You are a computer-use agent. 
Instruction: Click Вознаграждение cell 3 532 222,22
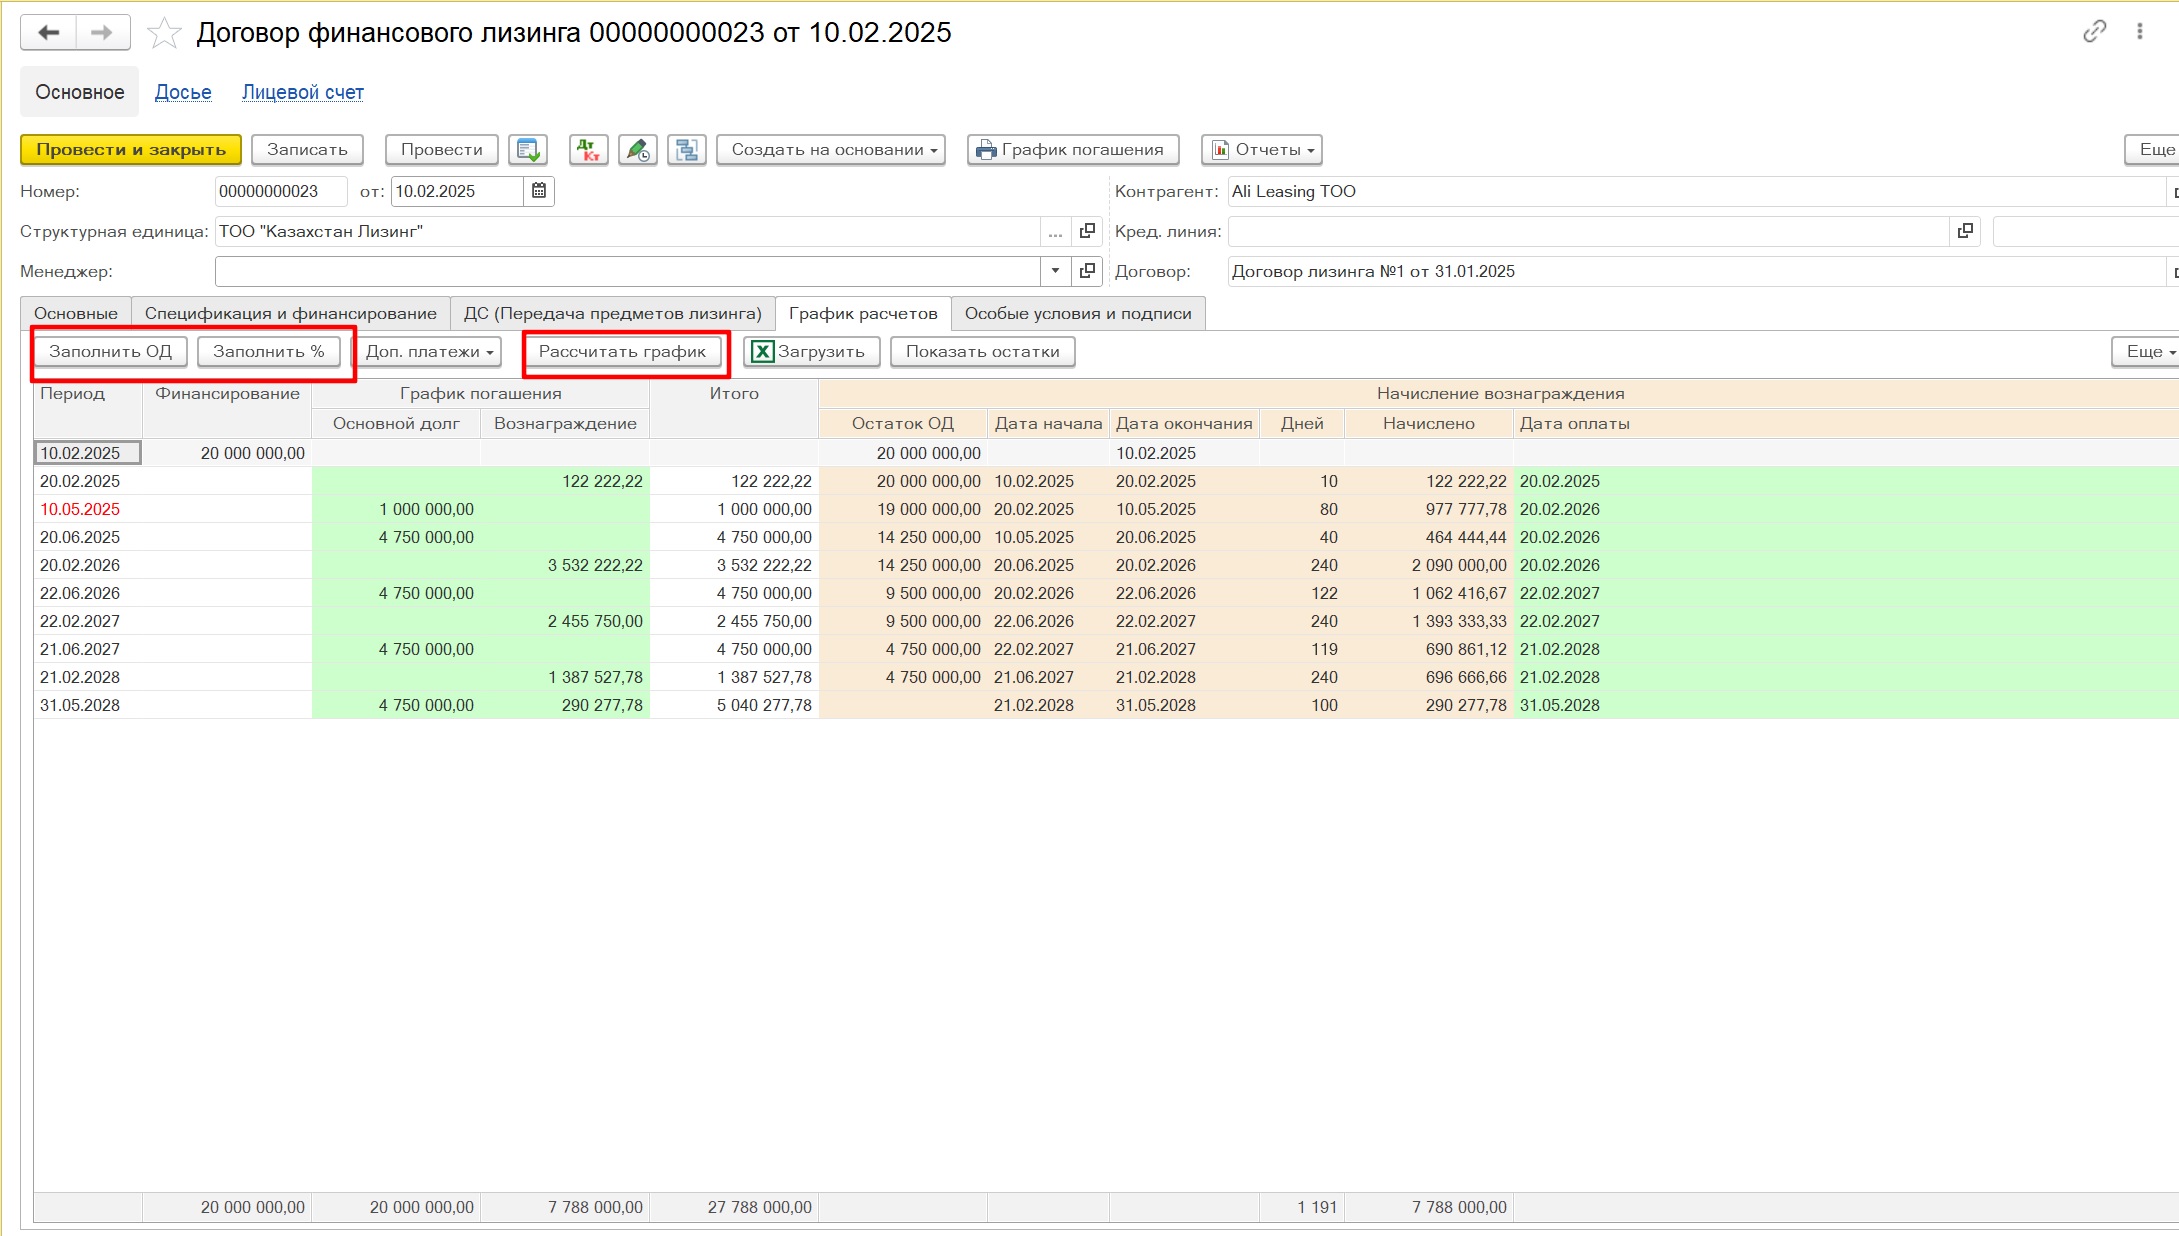coord(565,565)
